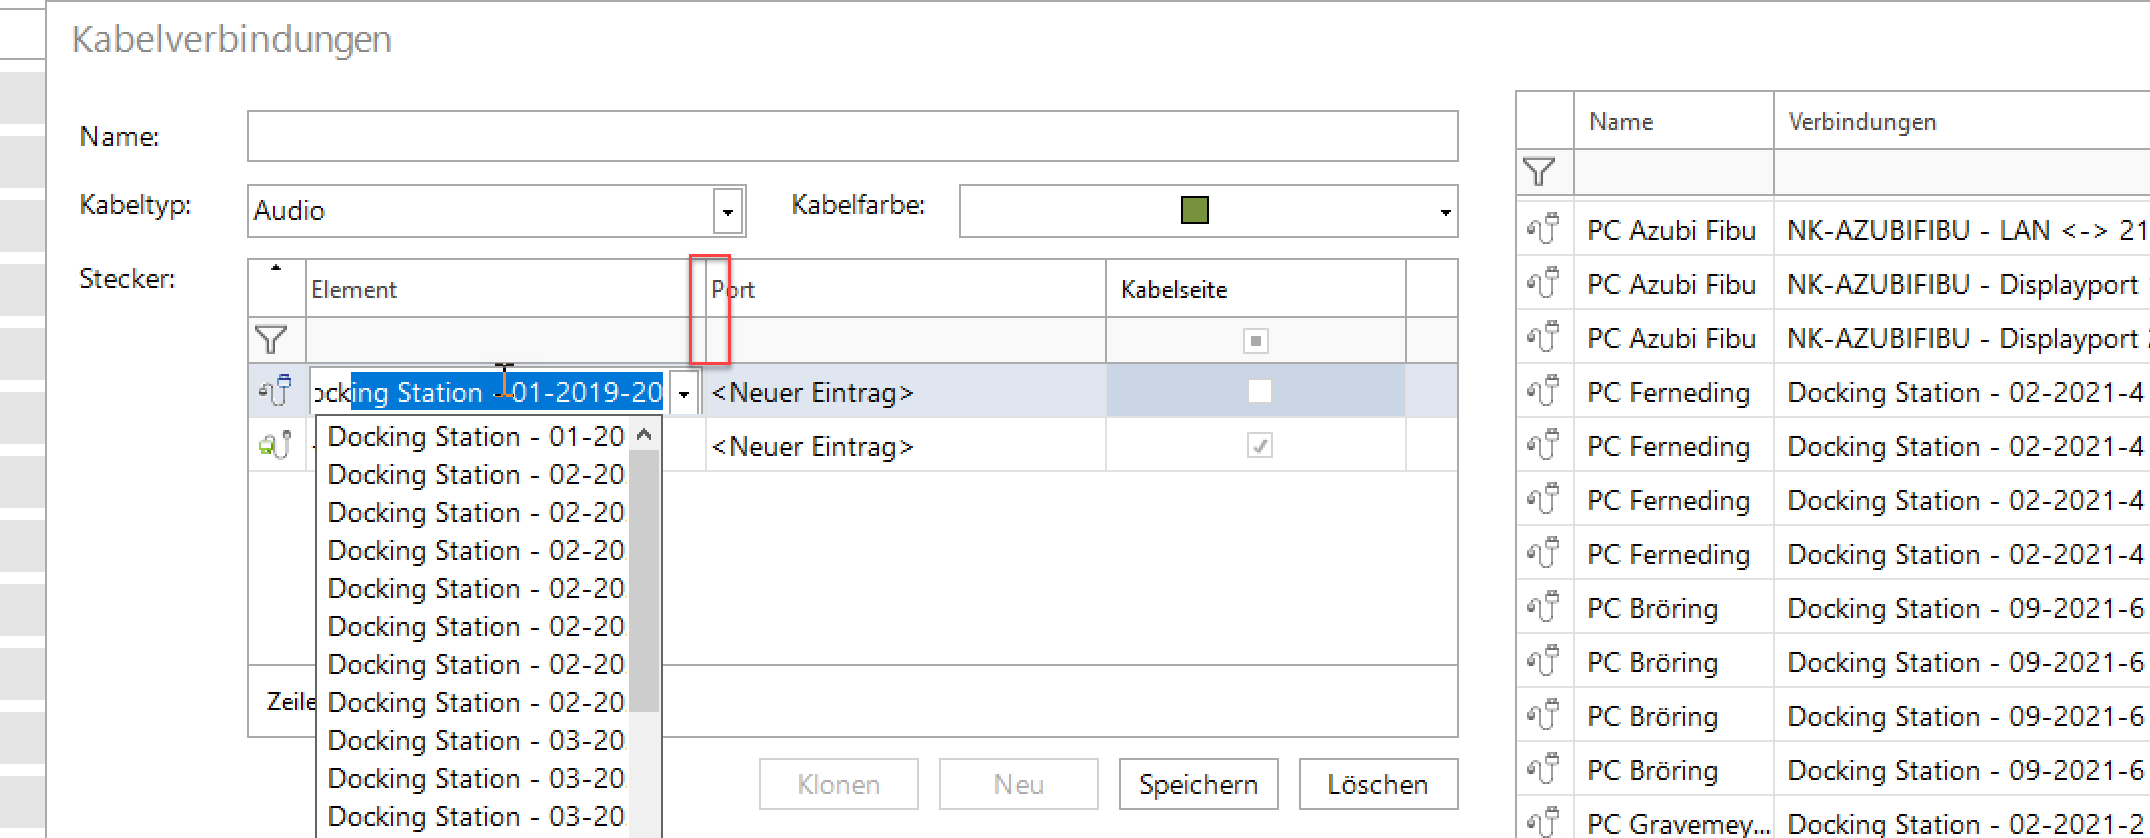Open the Kabeltyp Audio dropdown
The height and width of the screenshot is (838, 2150).
tap(728, 211)
